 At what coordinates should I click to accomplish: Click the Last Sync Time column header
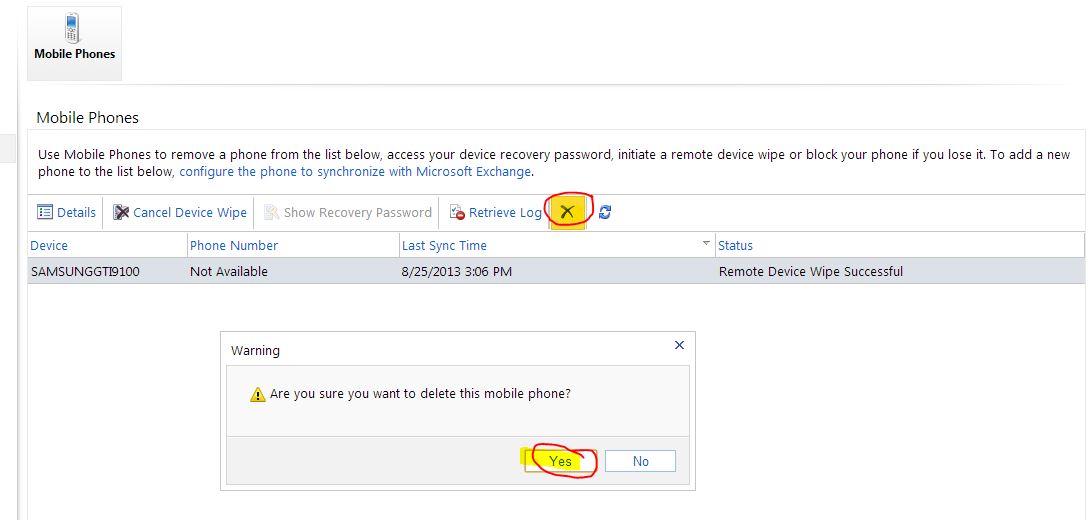[444, 245]
